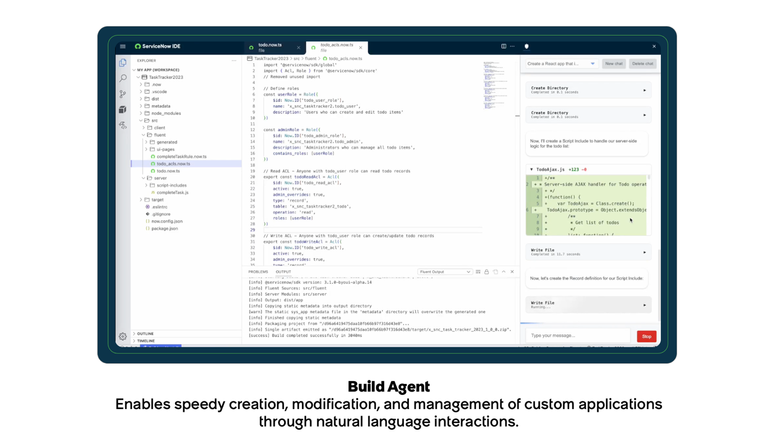Switch to the todo.now.ts tab
778x438 pixels.
pos(275,47)
